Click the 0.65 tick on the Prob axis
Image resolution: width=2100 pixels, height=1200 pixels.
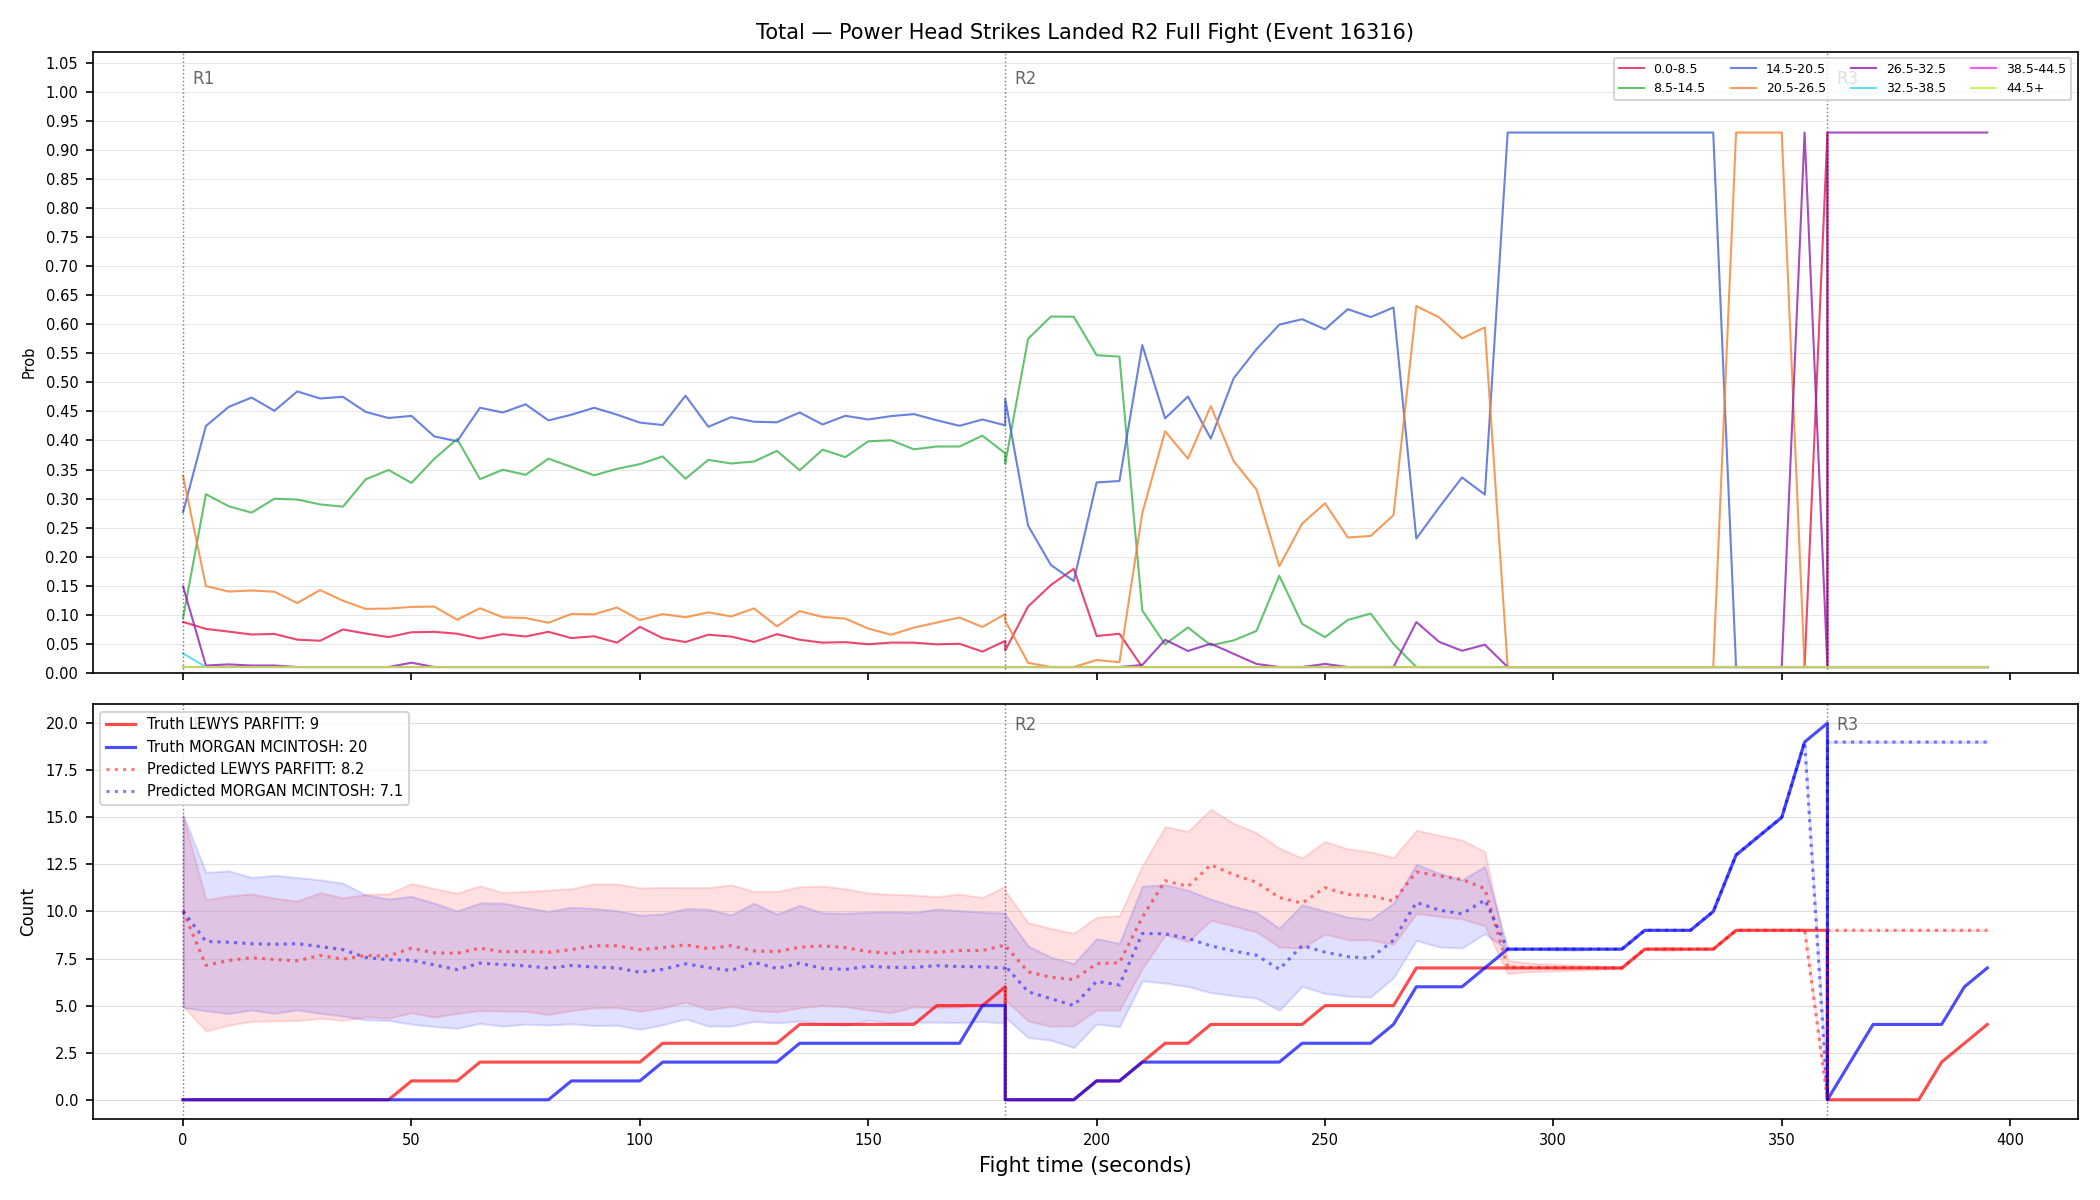pyautogui.click(x=61, y=295)
